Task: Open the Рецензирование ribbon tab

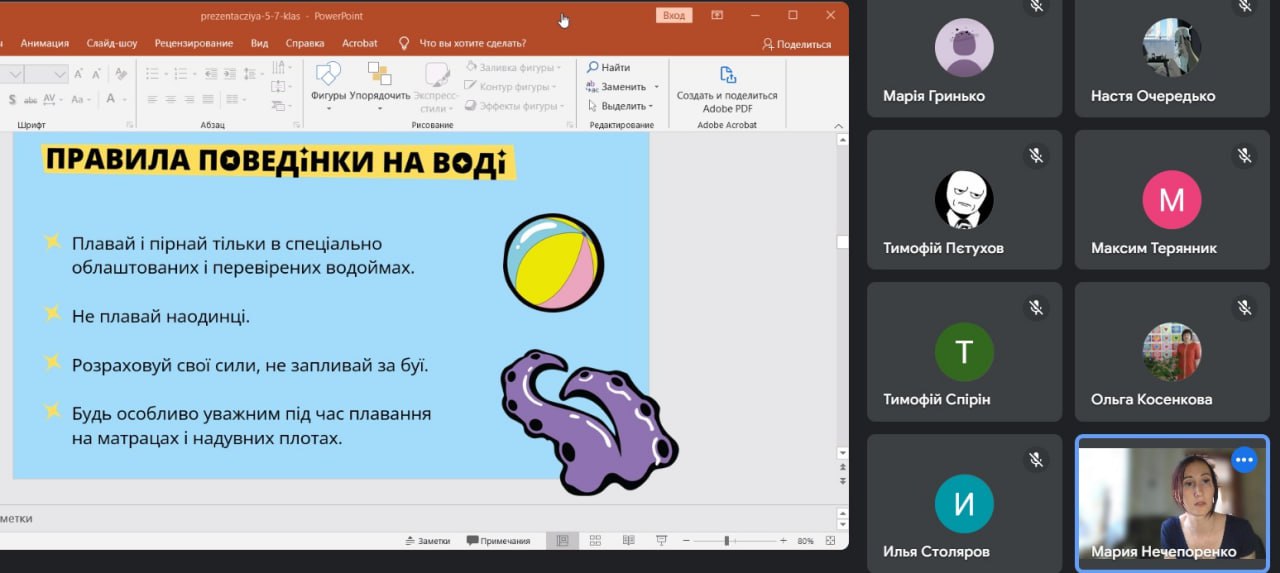Action: point(194,43)
